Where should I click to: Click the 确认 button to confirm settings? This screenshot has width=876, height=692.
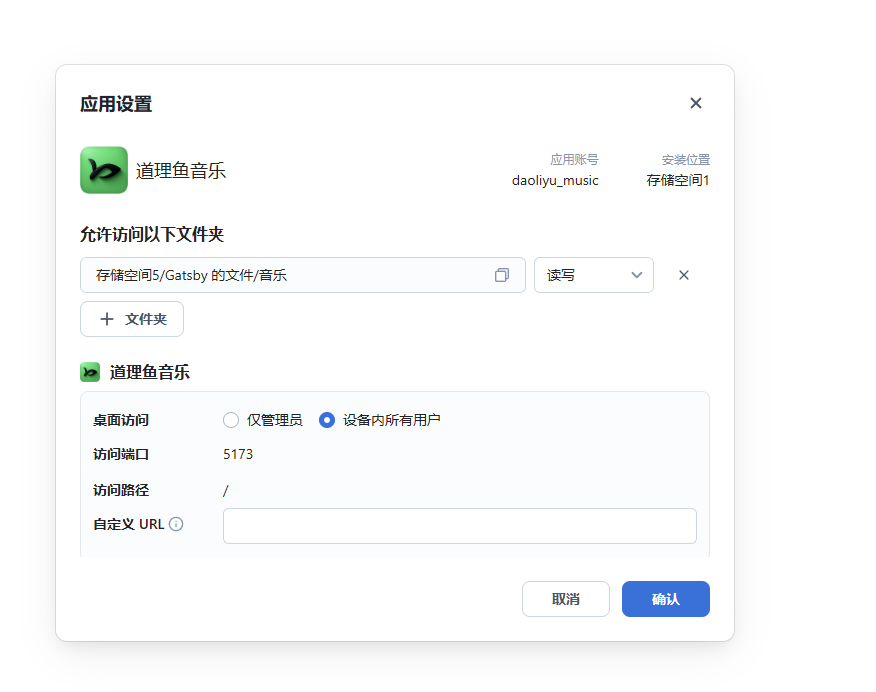pyautogui.click(x=665, y=598)
